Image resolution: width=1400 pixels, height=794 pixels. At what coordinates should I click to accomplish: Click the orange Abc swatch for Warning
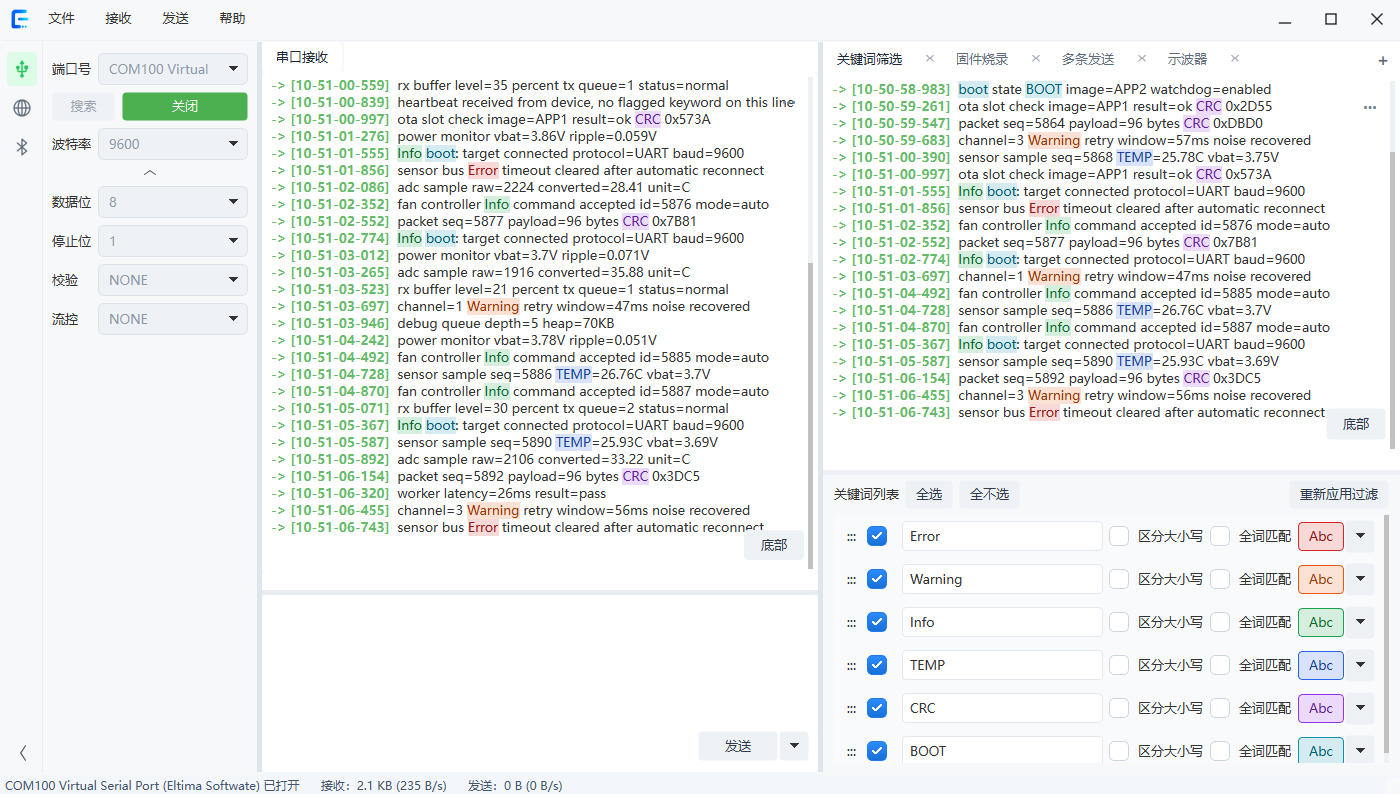[1321, 579]
